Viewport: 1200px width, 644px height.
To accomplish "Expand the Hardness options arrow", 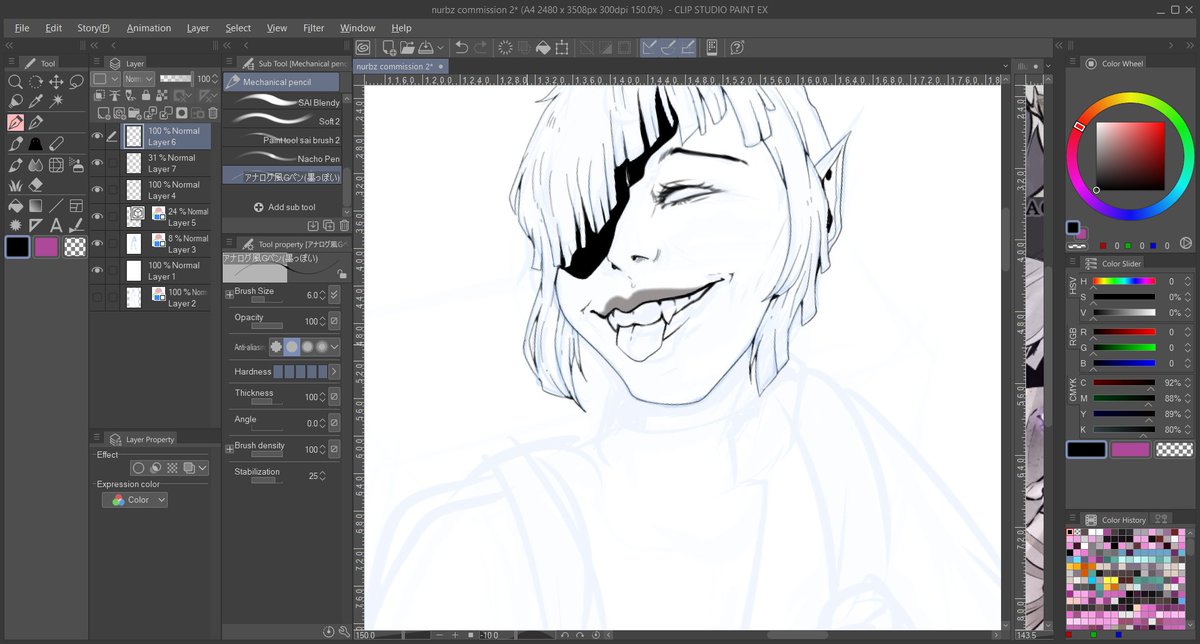I will pyautogui.click(x=334, y=372).
